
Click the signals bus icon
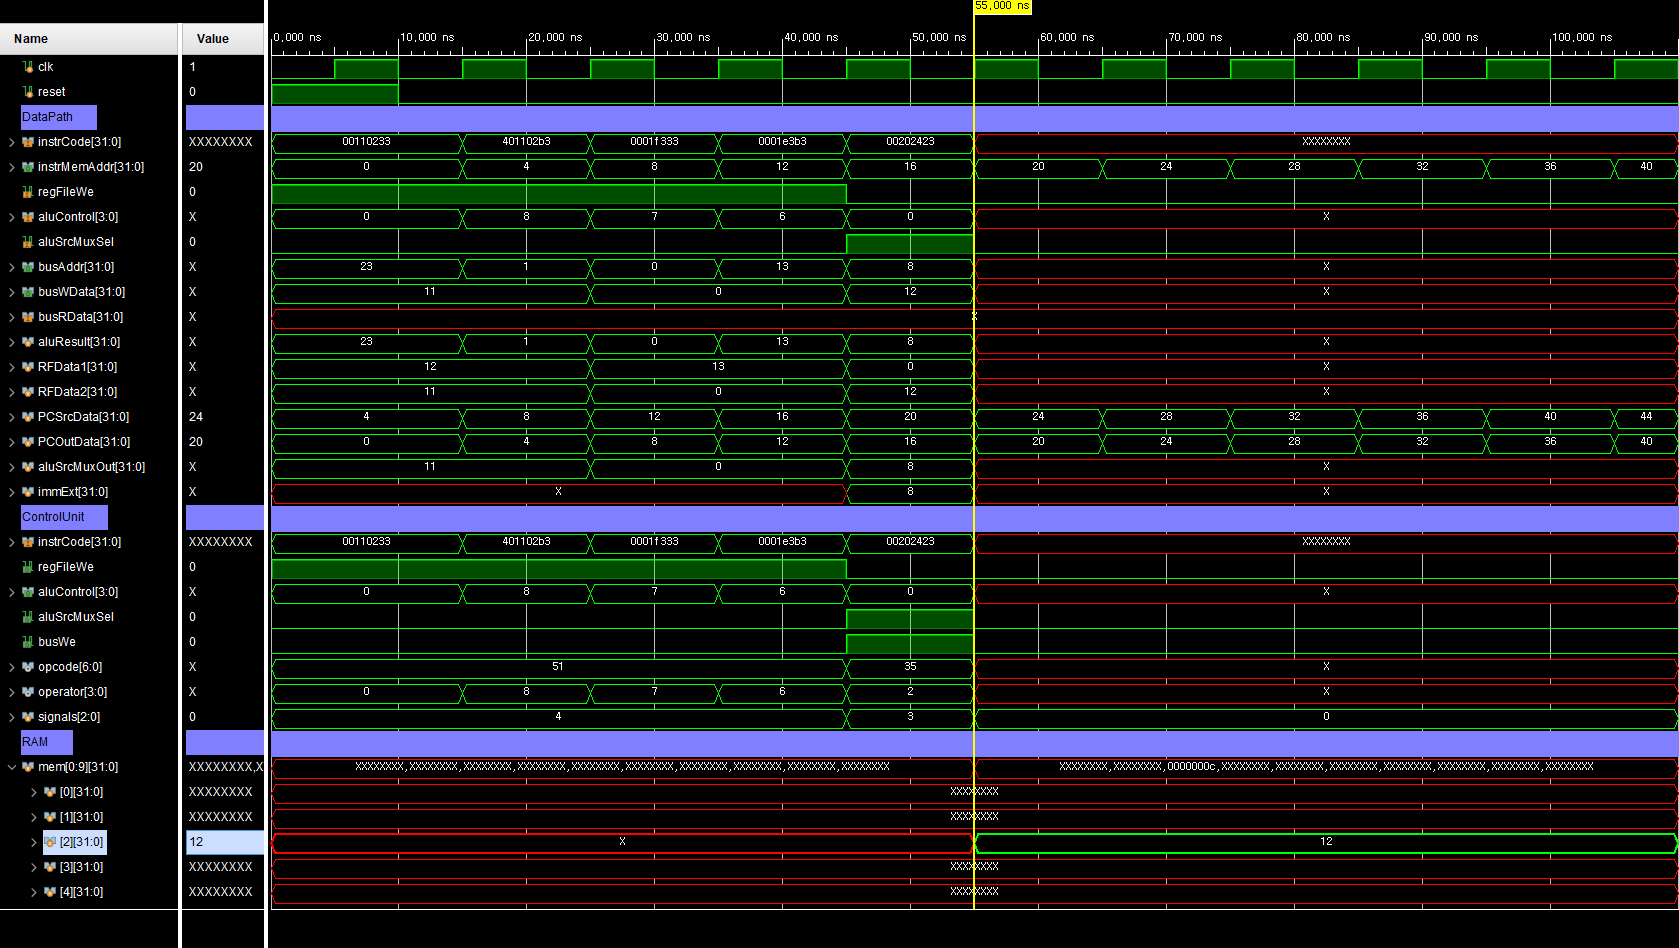click(28, 717)
